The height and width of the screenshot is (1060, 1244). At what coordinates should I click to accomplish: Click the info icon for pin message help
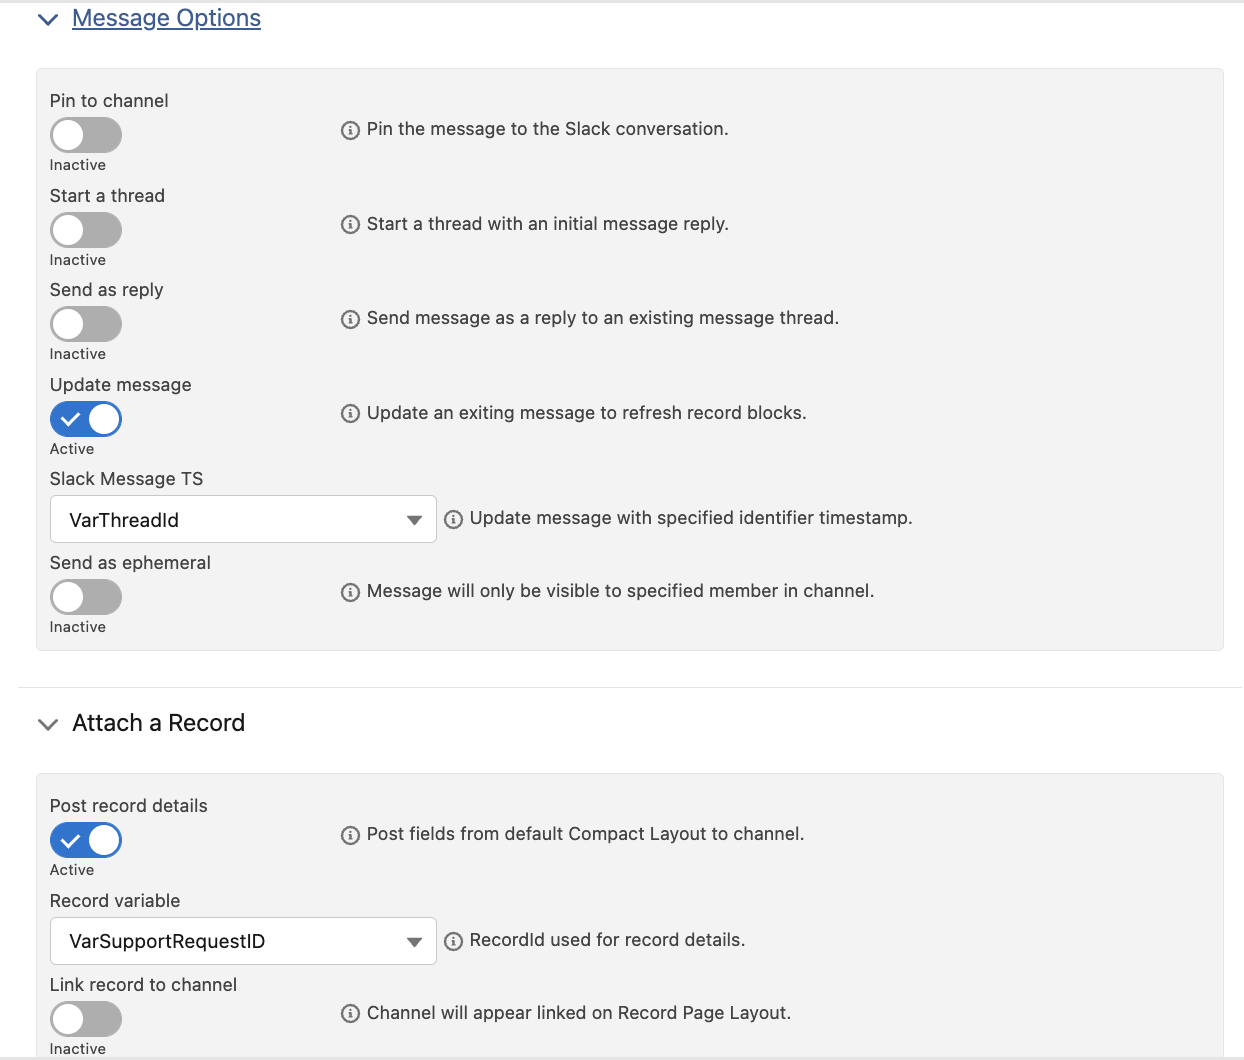pyautogui.click(x=350, y=130)
